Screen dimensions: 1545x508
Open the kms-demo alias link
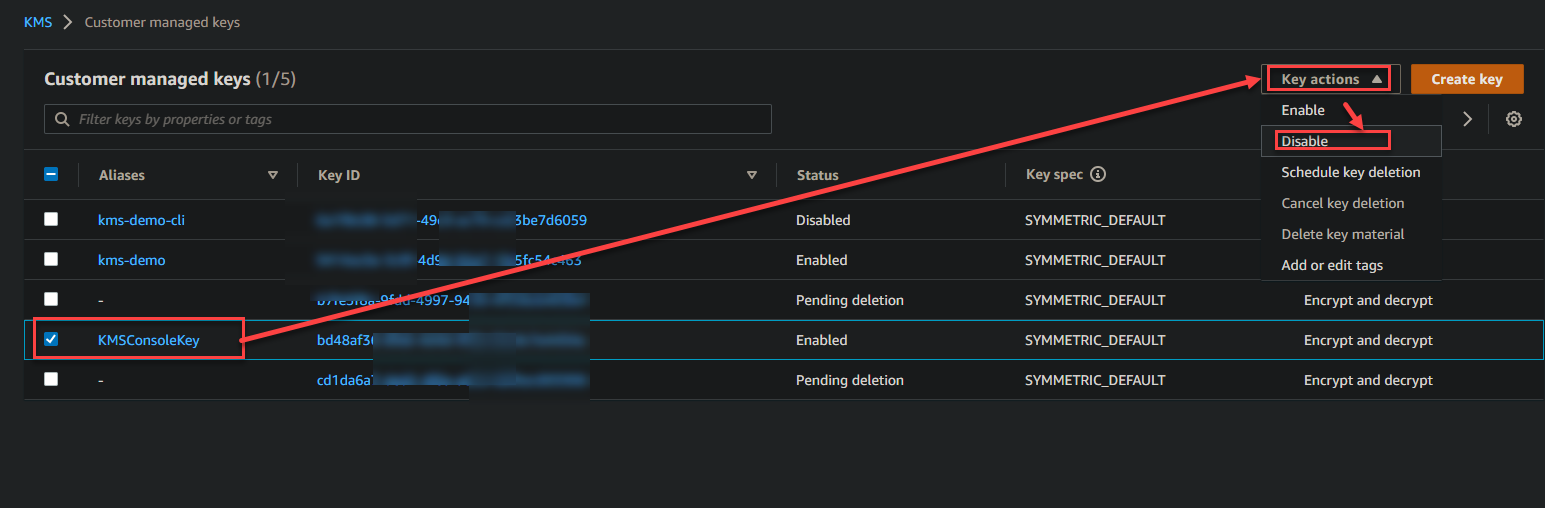pyautogui.click(x=131, y=260)
